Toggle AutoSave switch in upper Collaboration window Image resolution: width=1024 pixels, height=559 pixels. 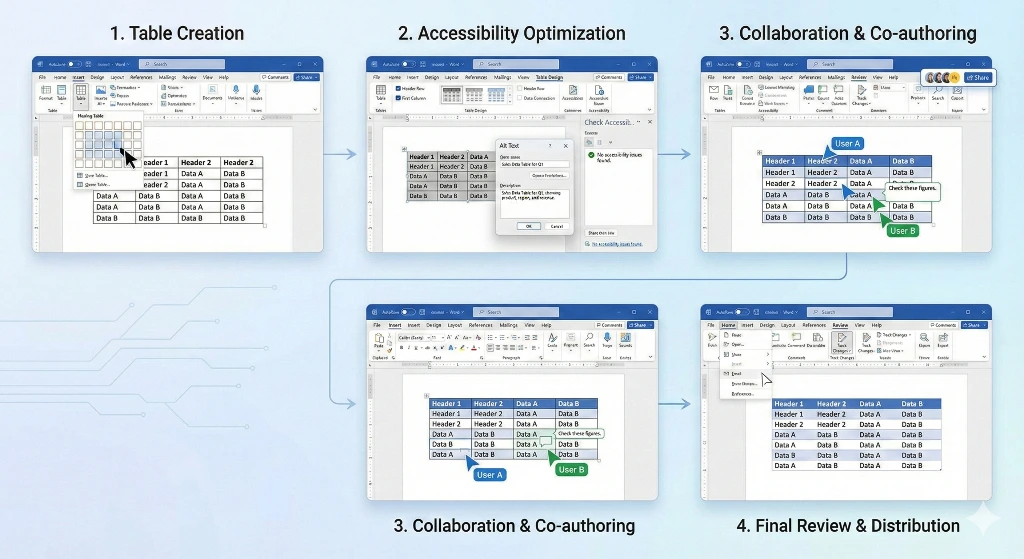743,64
